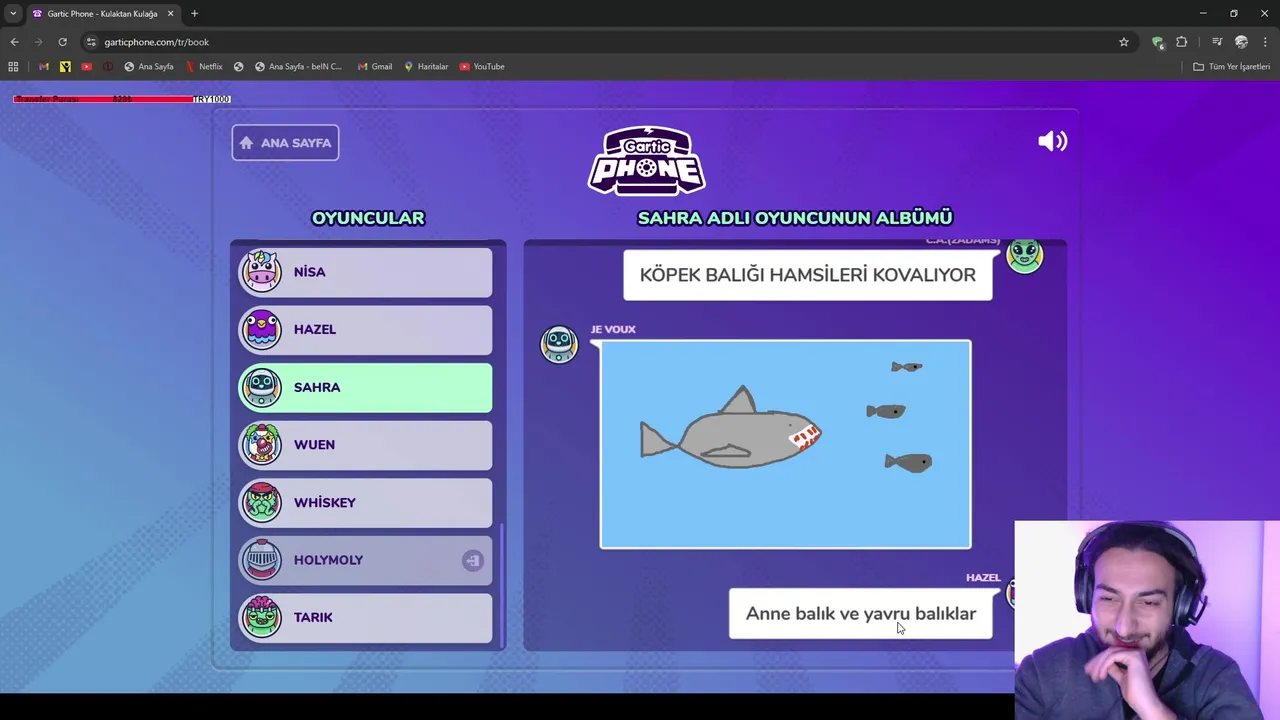Open the Ana Sayfa - beIN bookmark
This screenshot has height=720, width=1280.
(298, 67)
